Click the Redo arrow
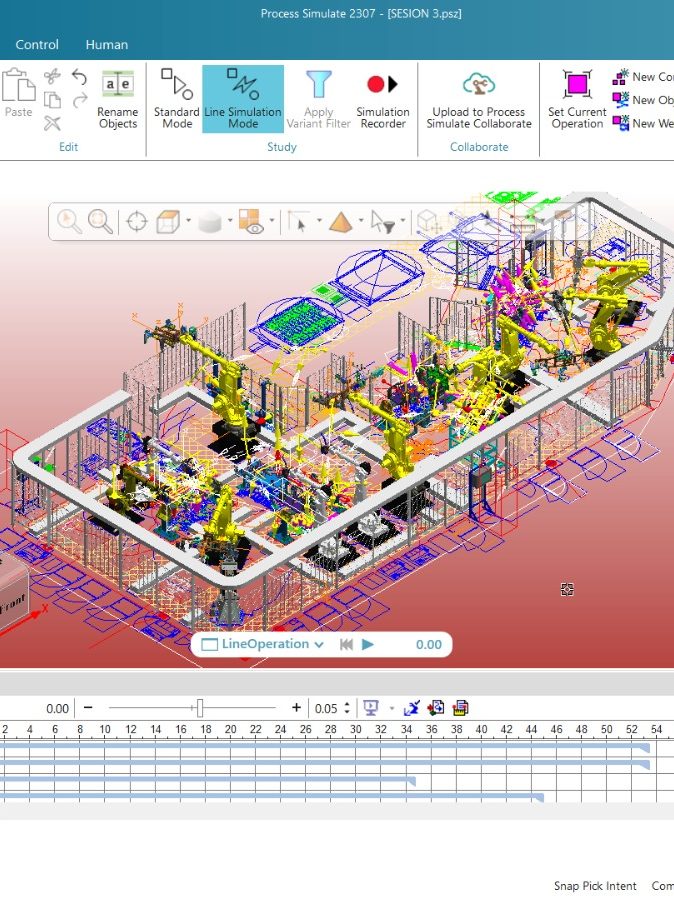The image size is (674, 899). (80, 100)
